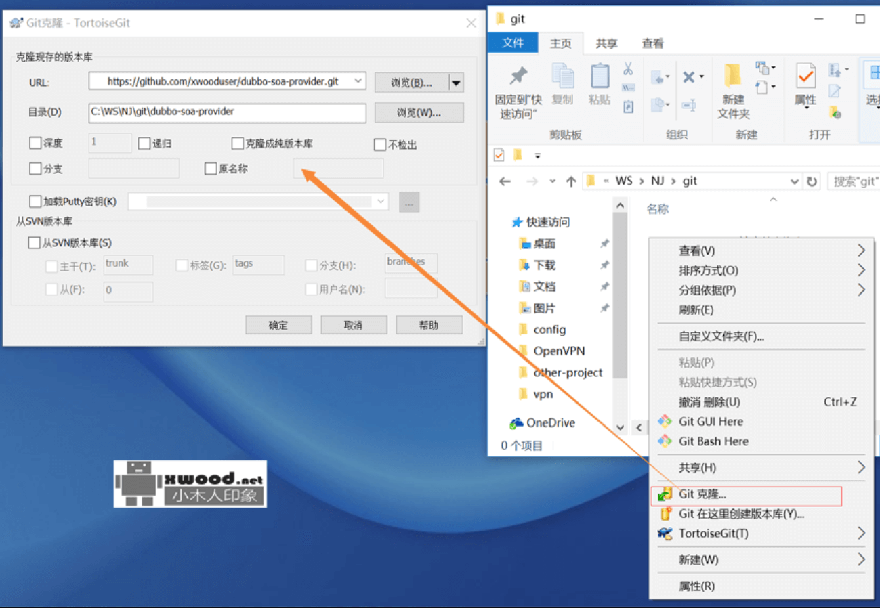Click the 取消 button in Git clone dialog
The width and height of the screenshot is (880, 608).
[x=354, y=325]
